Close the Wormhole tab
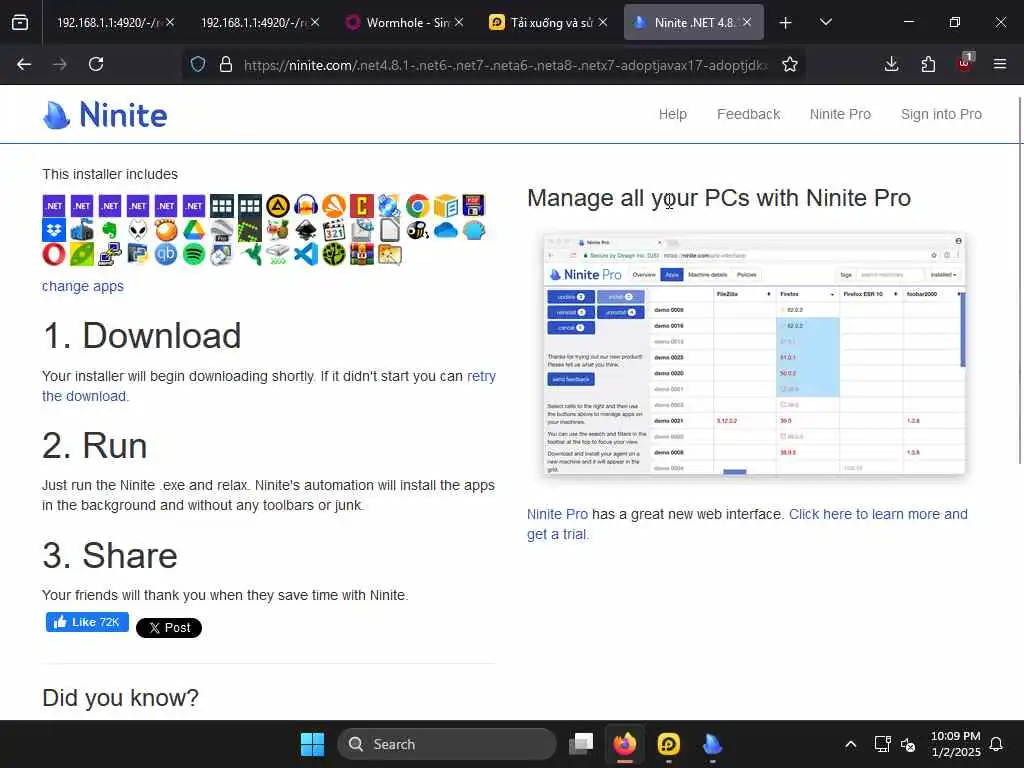The width and height of the screenshot is (1024, 768). [459, 22]
